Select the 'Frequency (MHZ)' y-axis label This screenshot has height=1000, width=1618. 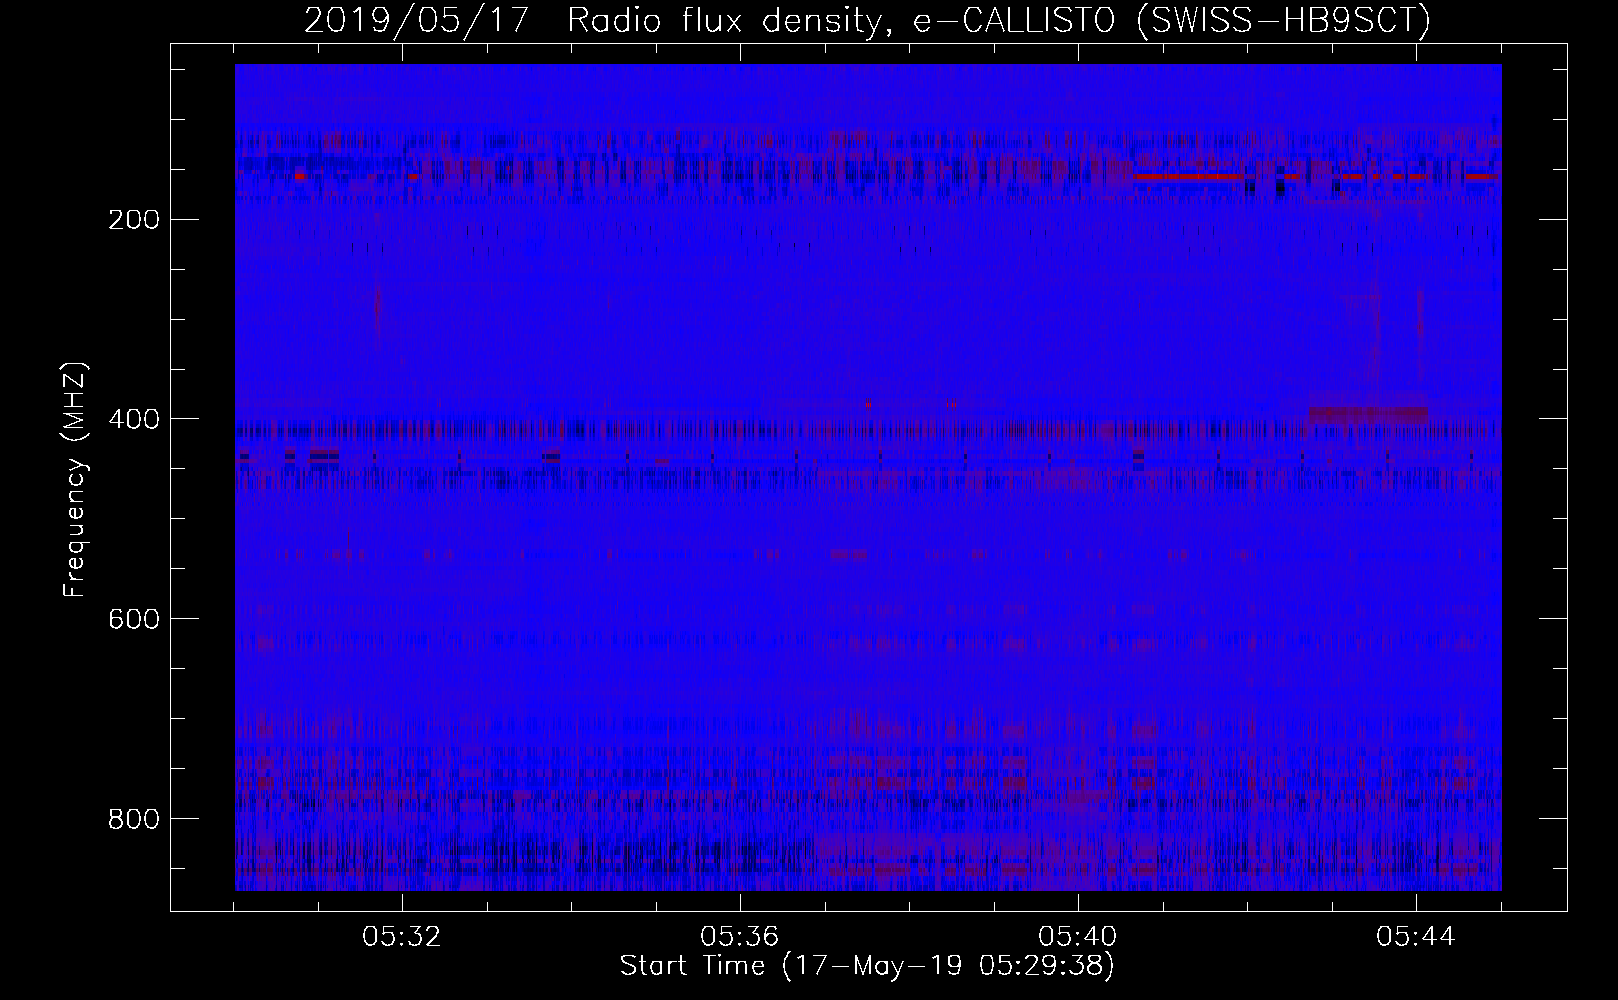[75, 481]
